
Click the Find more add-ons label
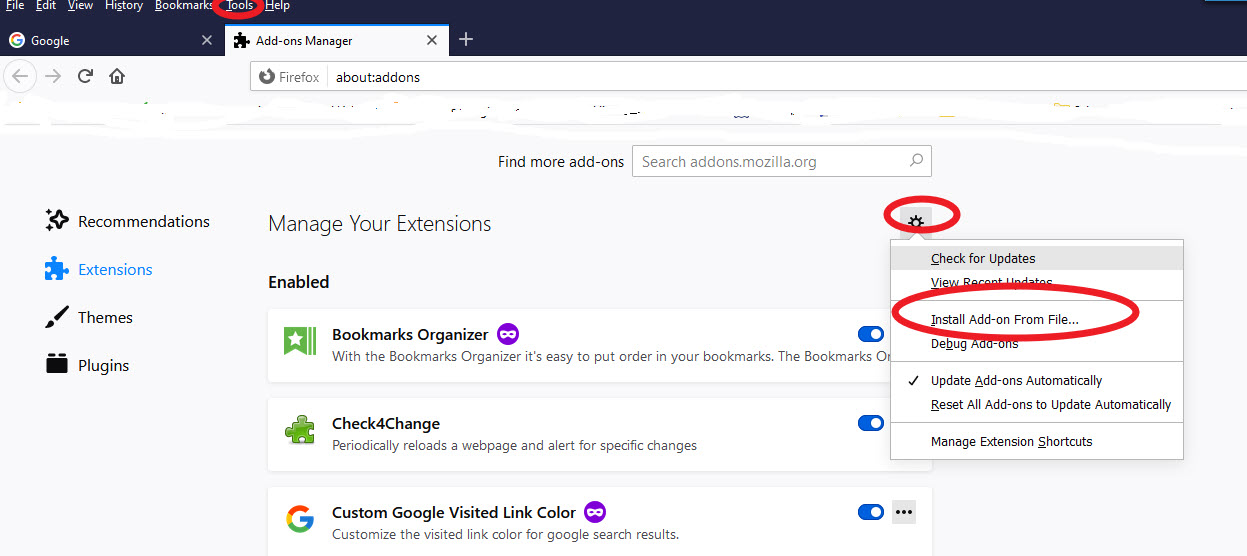click(x=561, y=161)
